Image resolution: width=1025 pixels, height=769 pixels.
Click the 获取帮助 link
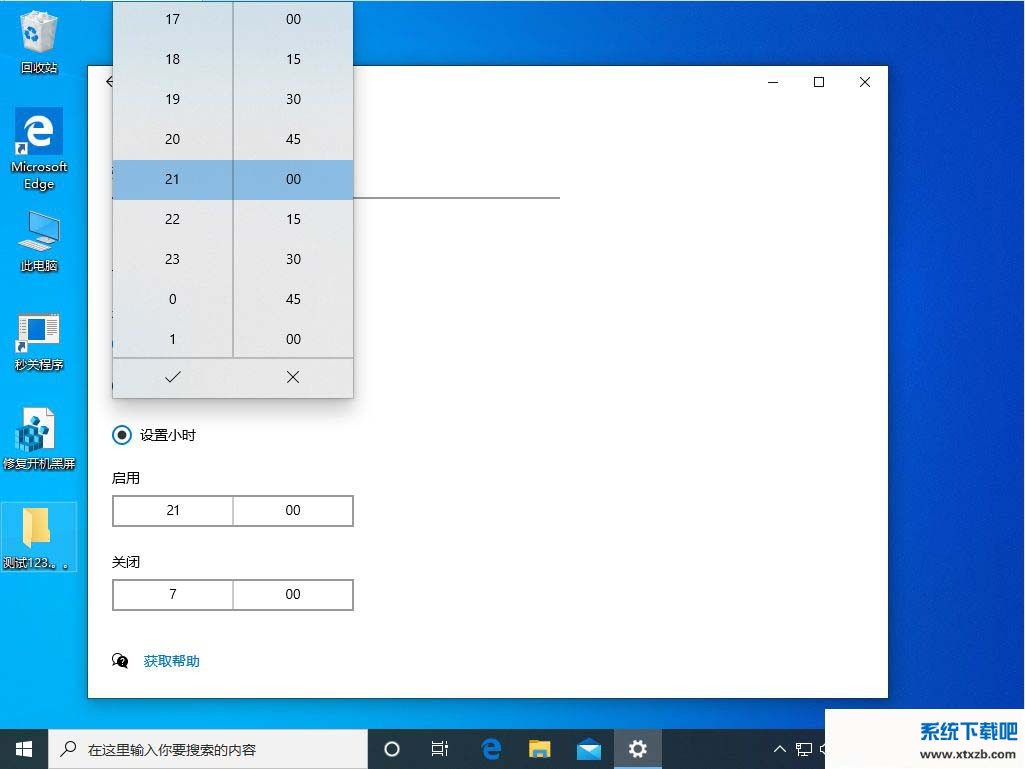coord(171,661)
